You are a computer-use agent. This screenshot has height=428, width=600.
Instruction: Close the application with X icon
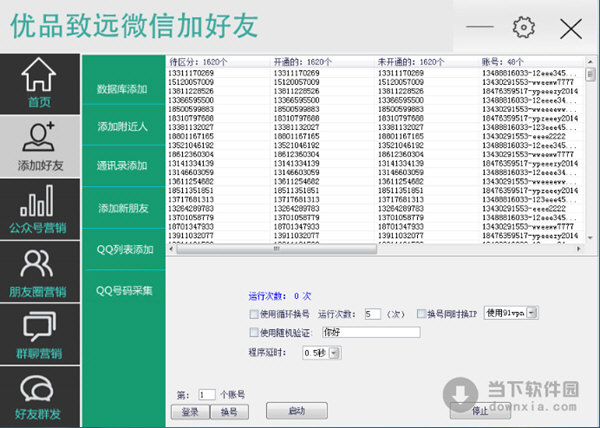click(571, 29)
